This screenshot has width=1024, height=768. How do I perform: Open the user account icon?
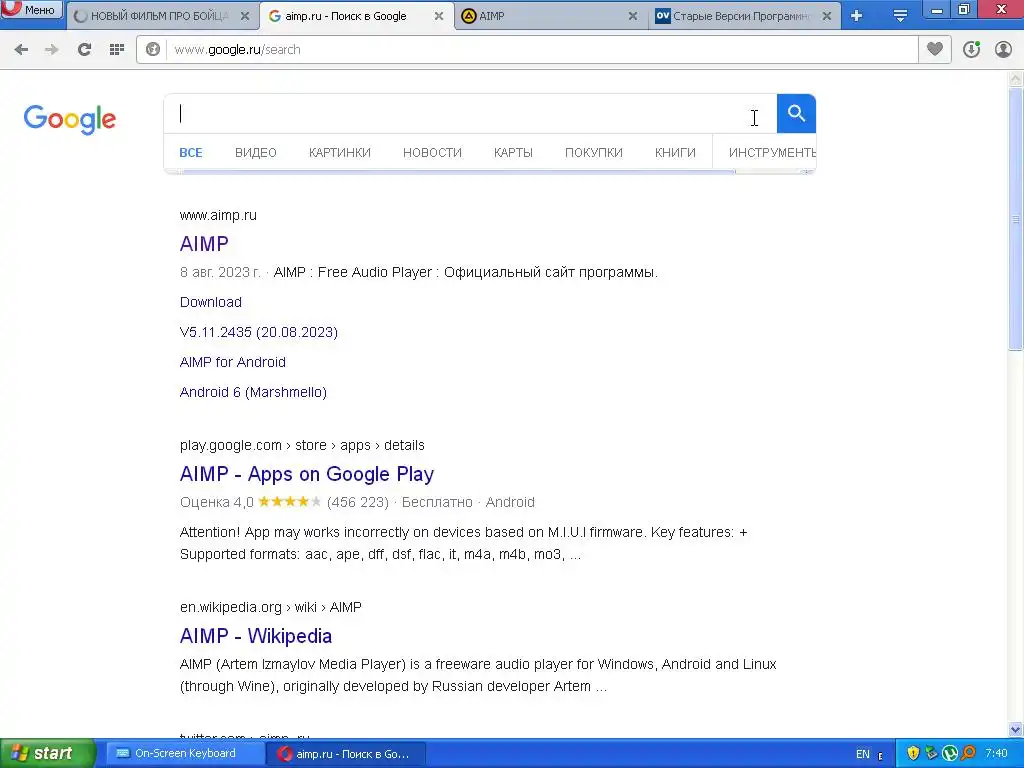click(x=1003, y=49)
